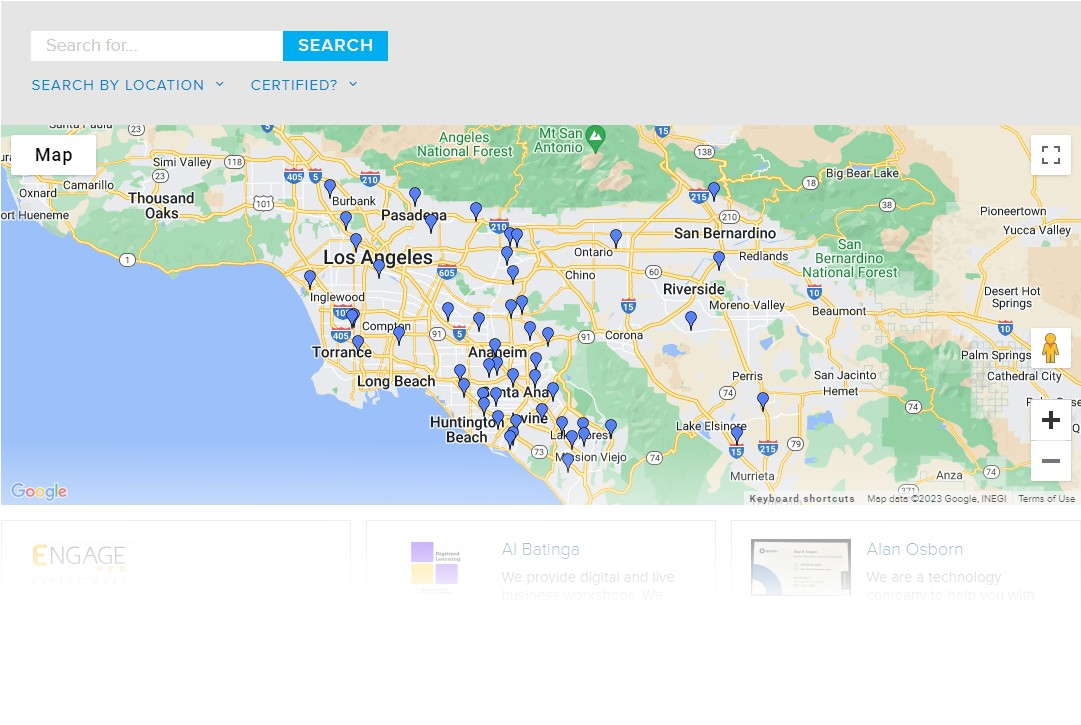
Task: Toggle fullscreen map view
Action: click(x=1050, y=155)
